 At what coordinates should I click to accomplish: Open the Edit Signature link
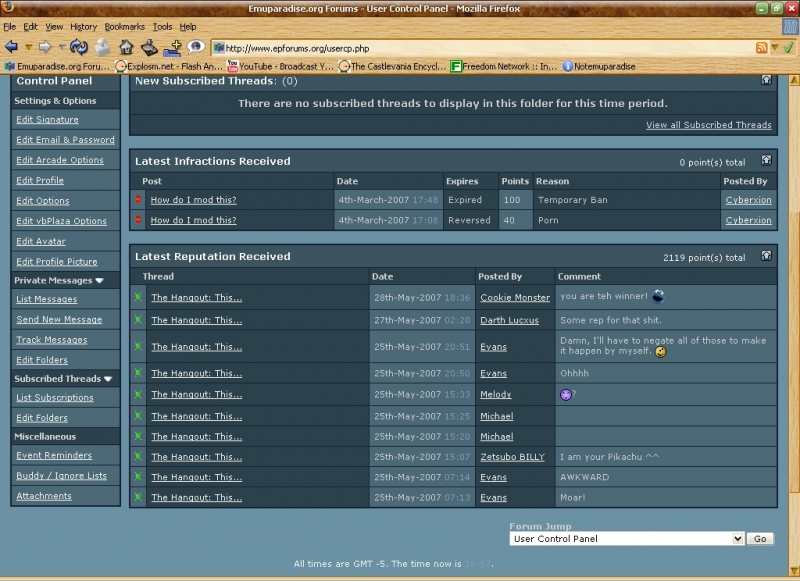pos(47,119)
